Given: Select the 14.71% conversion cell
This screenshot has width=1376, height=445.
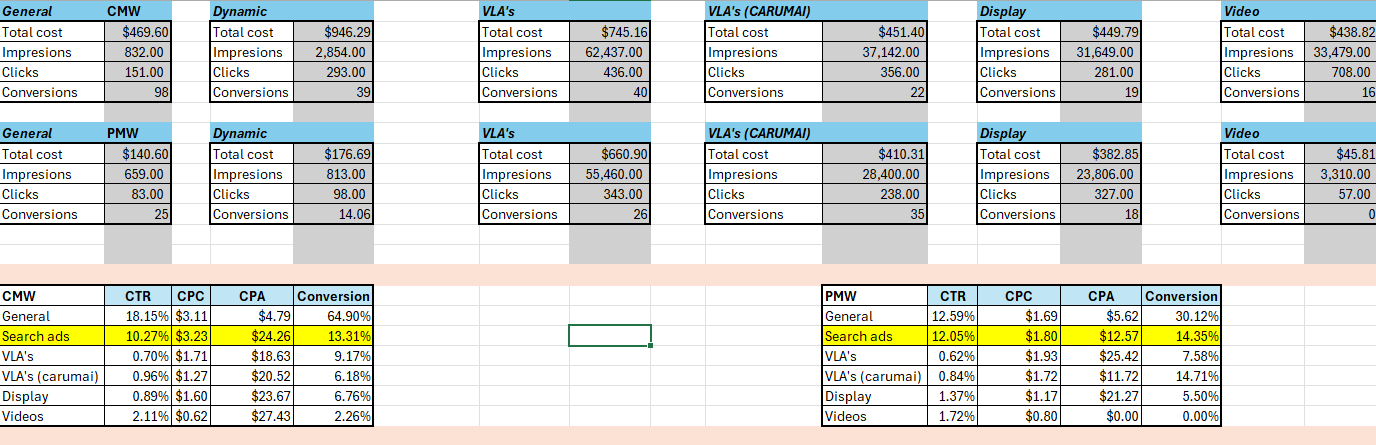Looking at the screenshot, I should tap(1181, 376).
